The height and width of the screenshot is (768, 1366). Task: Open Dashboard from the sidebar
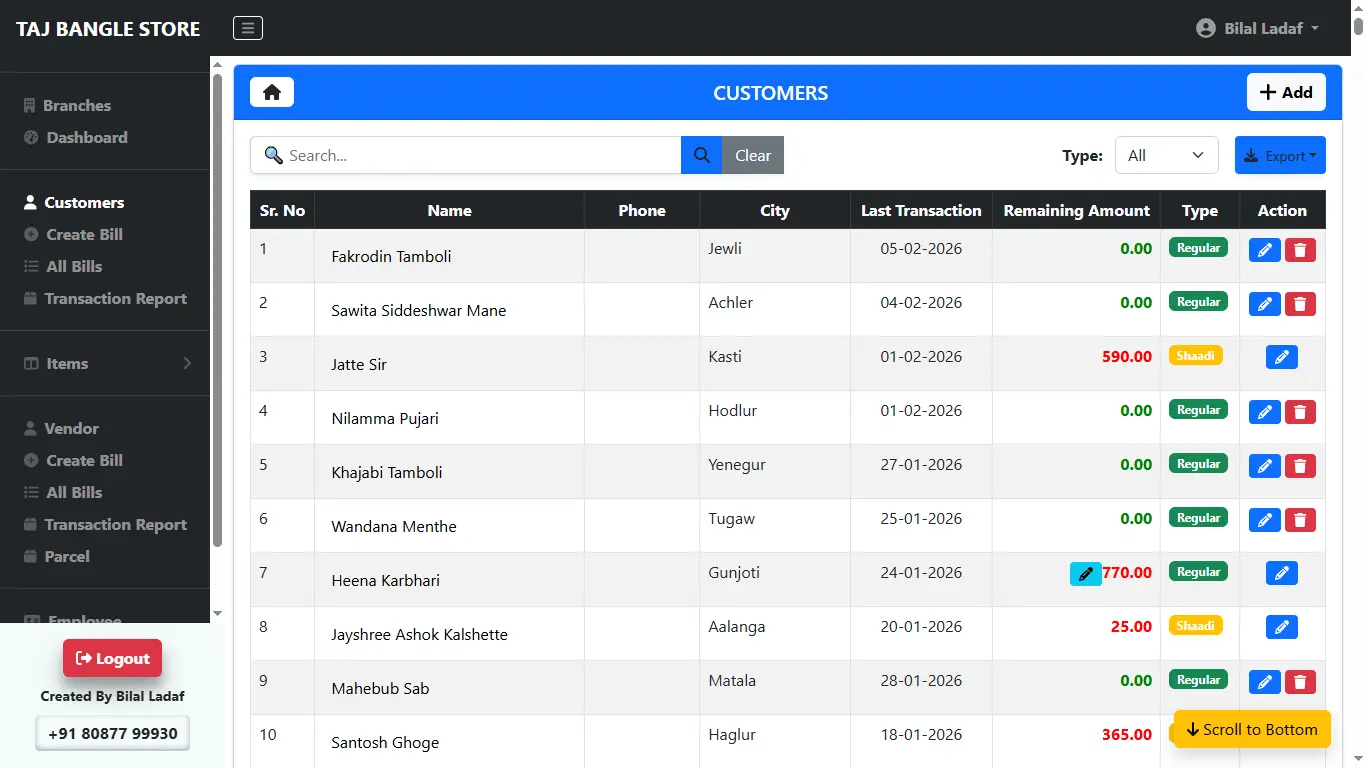pyautogui.click(x=86, y=138)
